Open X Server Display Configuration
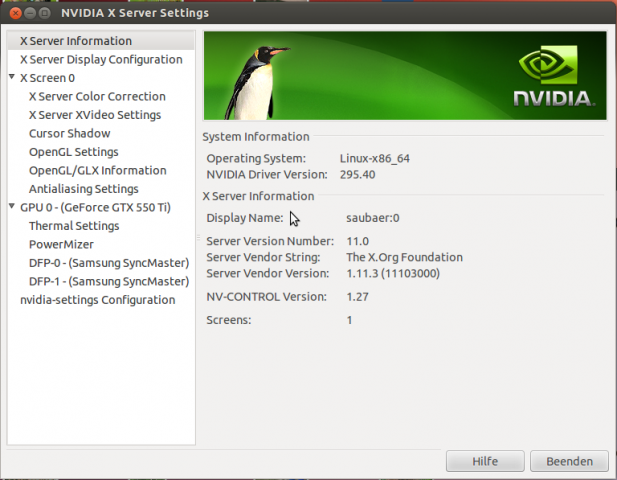 point(101,59)
